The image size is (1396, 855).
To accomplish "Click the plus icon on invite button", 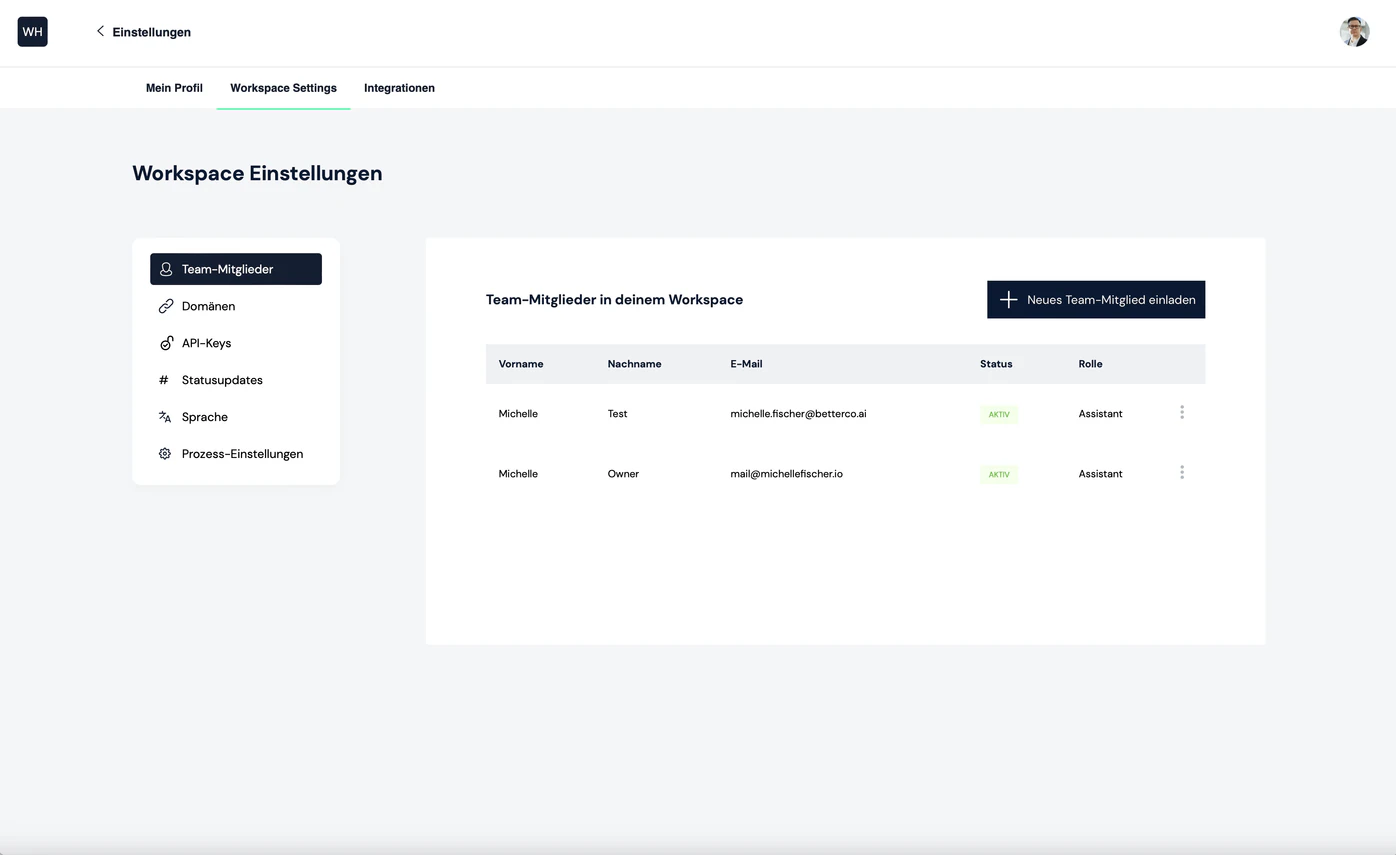I will [1008, 300].
